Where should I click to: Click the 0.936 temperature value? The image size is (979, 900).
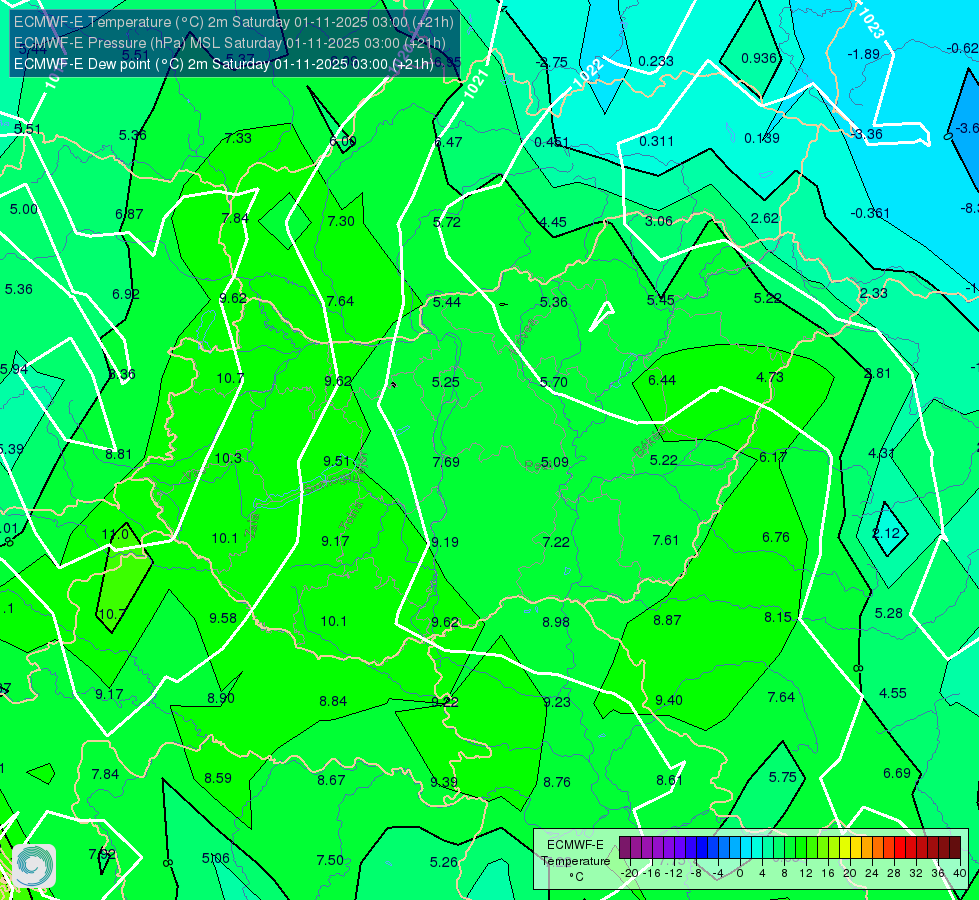click(x=759, y=58)
